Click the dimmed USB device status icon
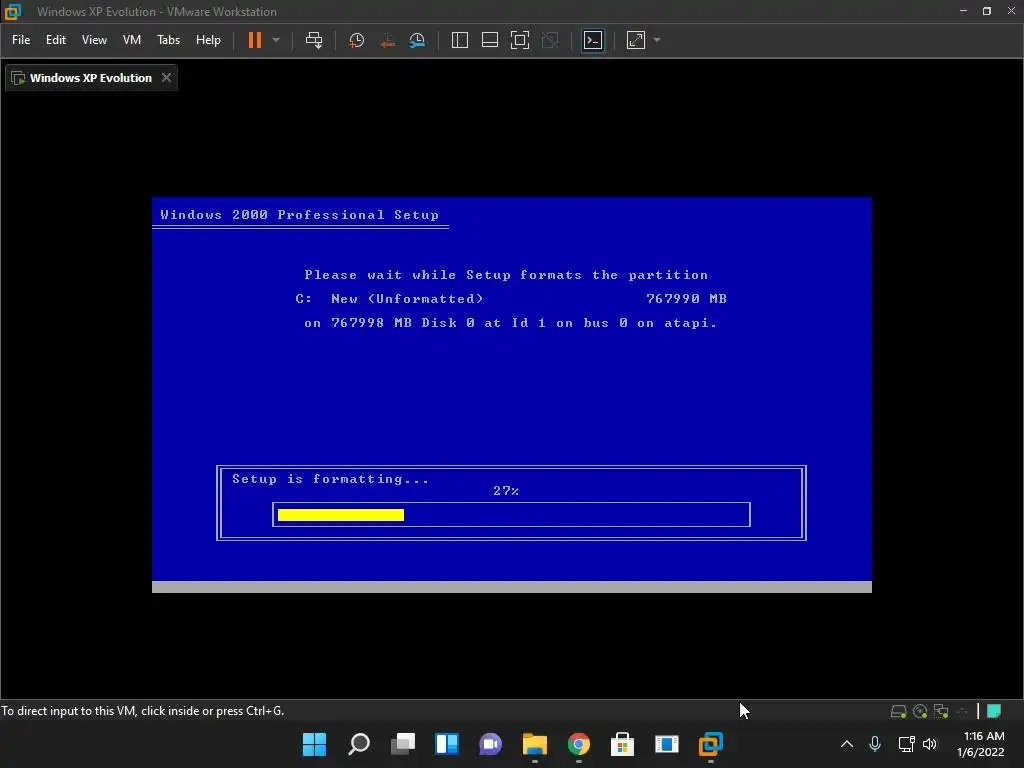The width and height of the screenshot is (1024, 768). pos(962,711)
